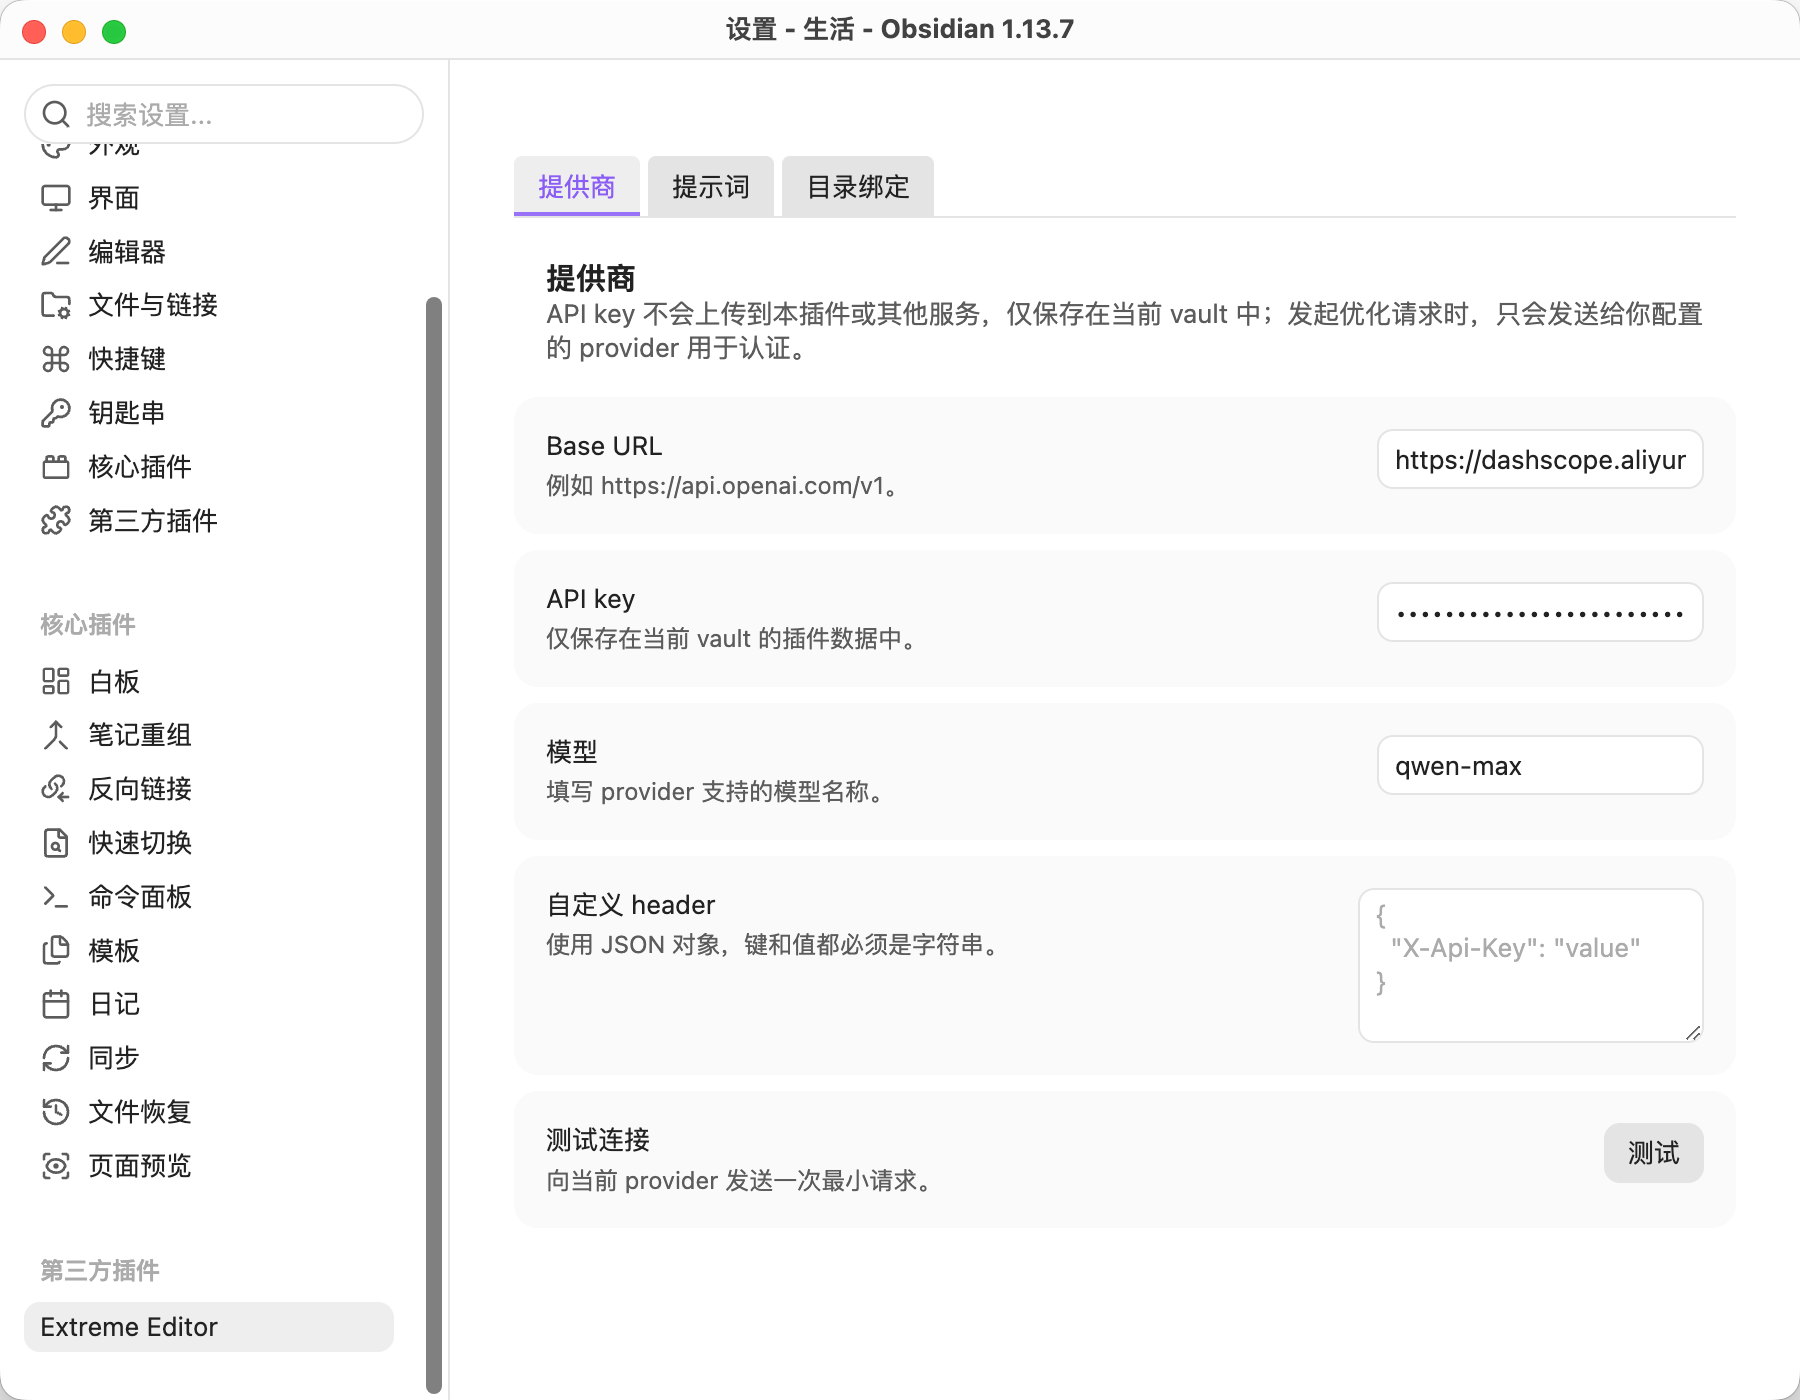Open 钥匙串 settings label
This screenshot has width=1800, height=1400.
(x=127, y=413)
